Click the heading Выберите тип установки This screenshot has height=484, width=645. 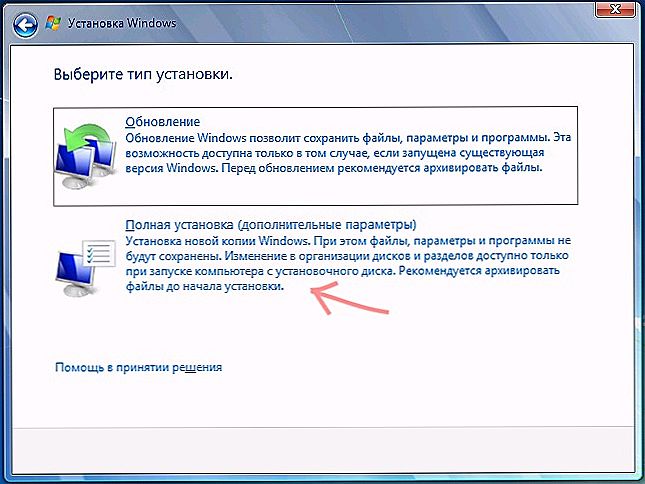(x=143, y=74)
